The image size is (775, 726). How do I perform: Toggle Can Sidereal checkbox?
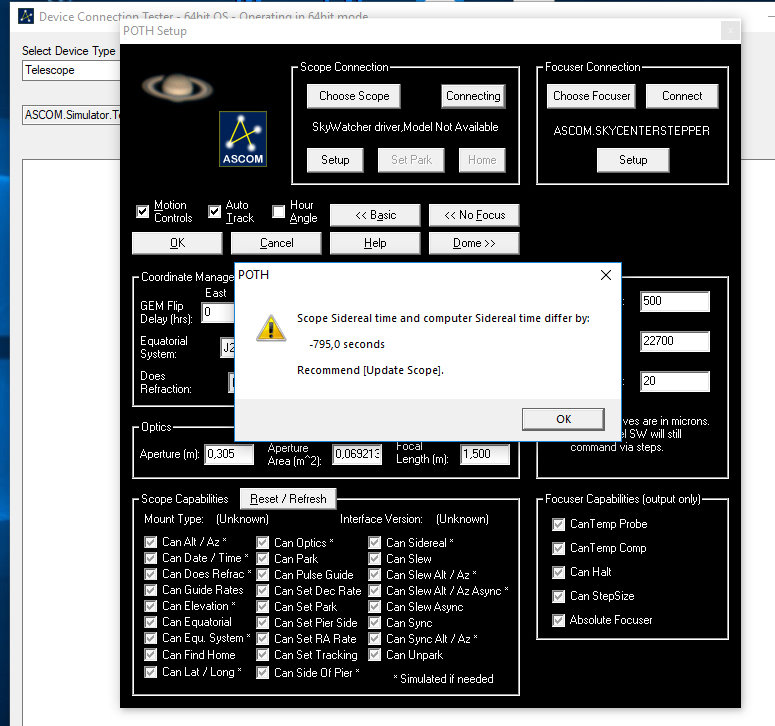point(375,543)
